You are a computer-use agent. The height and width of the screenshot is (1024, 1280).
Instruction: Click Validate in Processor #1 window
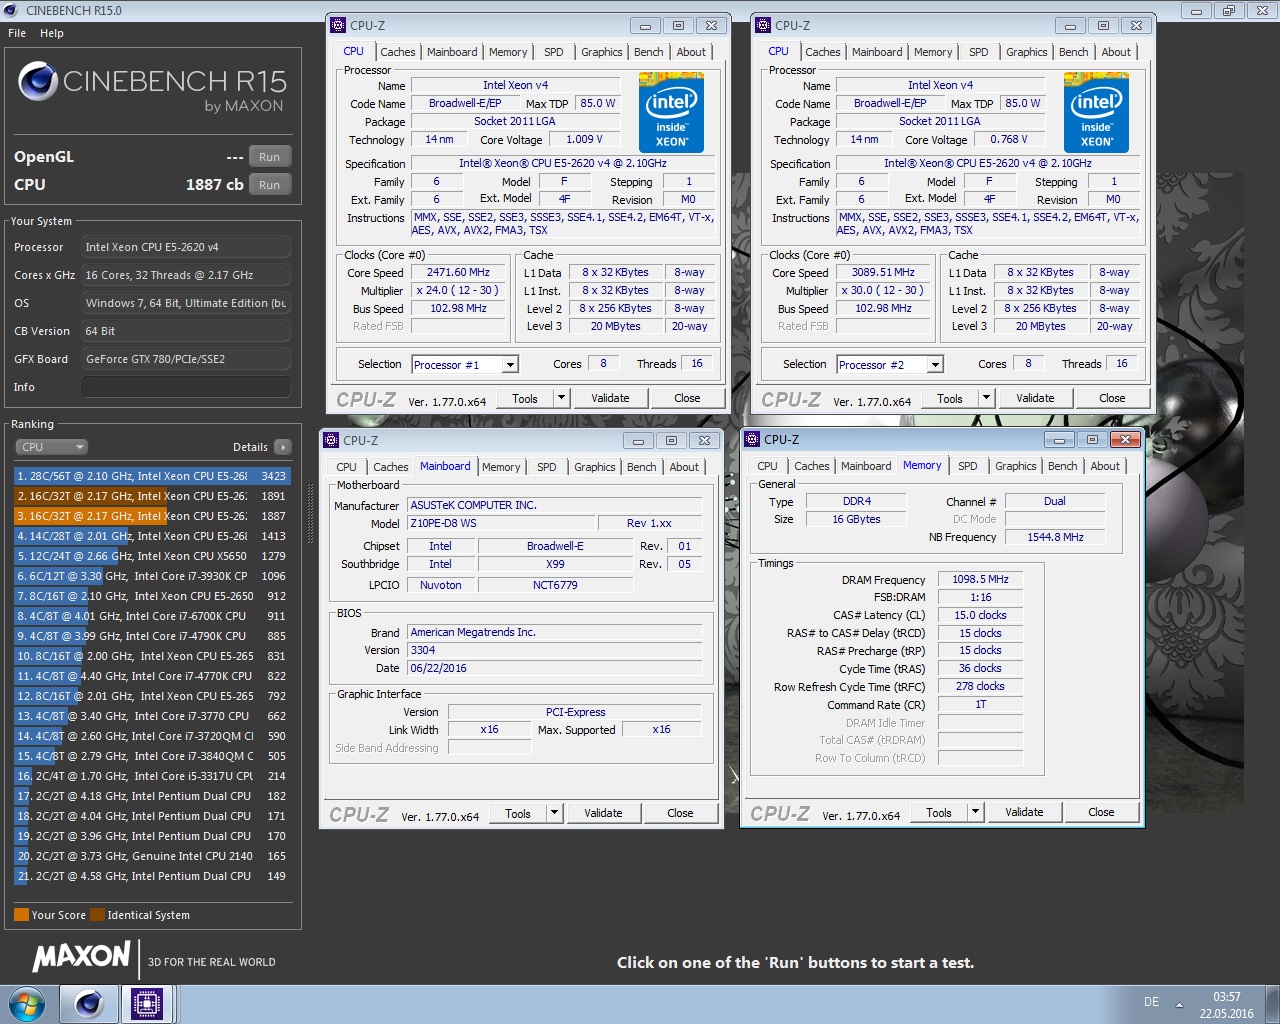tap(610, 398)
